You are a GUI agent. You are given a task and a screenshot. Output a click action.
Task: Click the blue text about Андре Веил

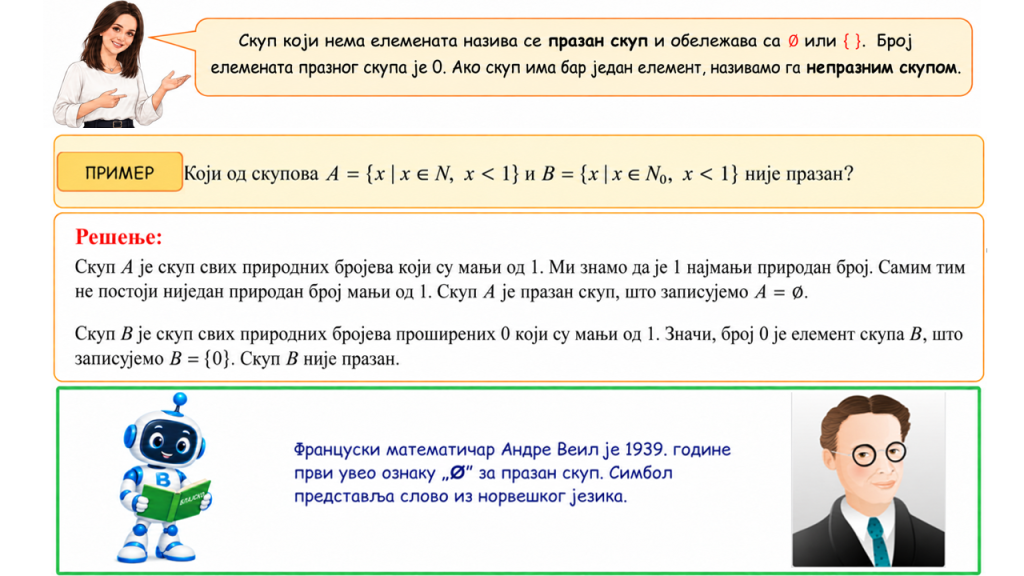point(512,473)
